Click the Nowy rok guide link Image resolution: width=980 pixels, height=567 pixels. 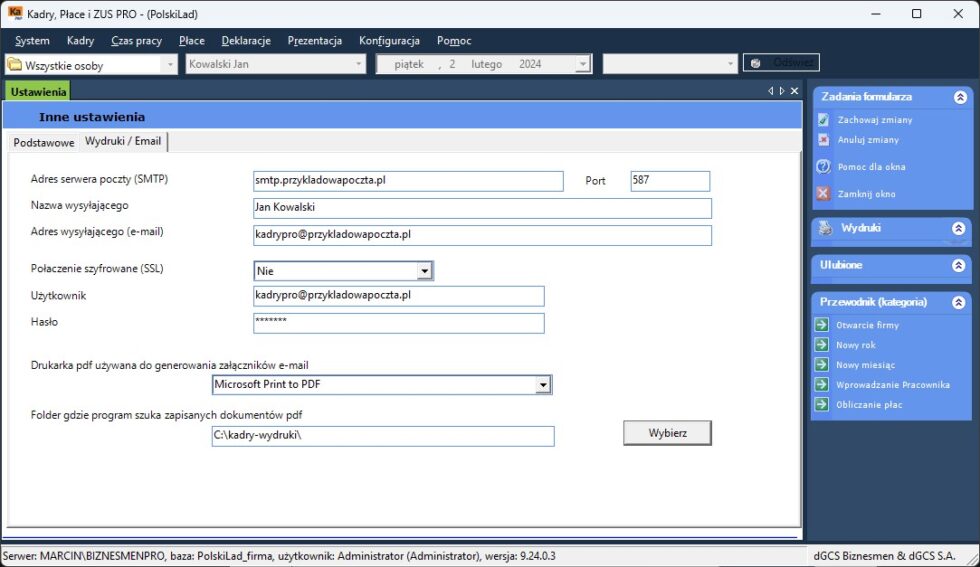856,345
